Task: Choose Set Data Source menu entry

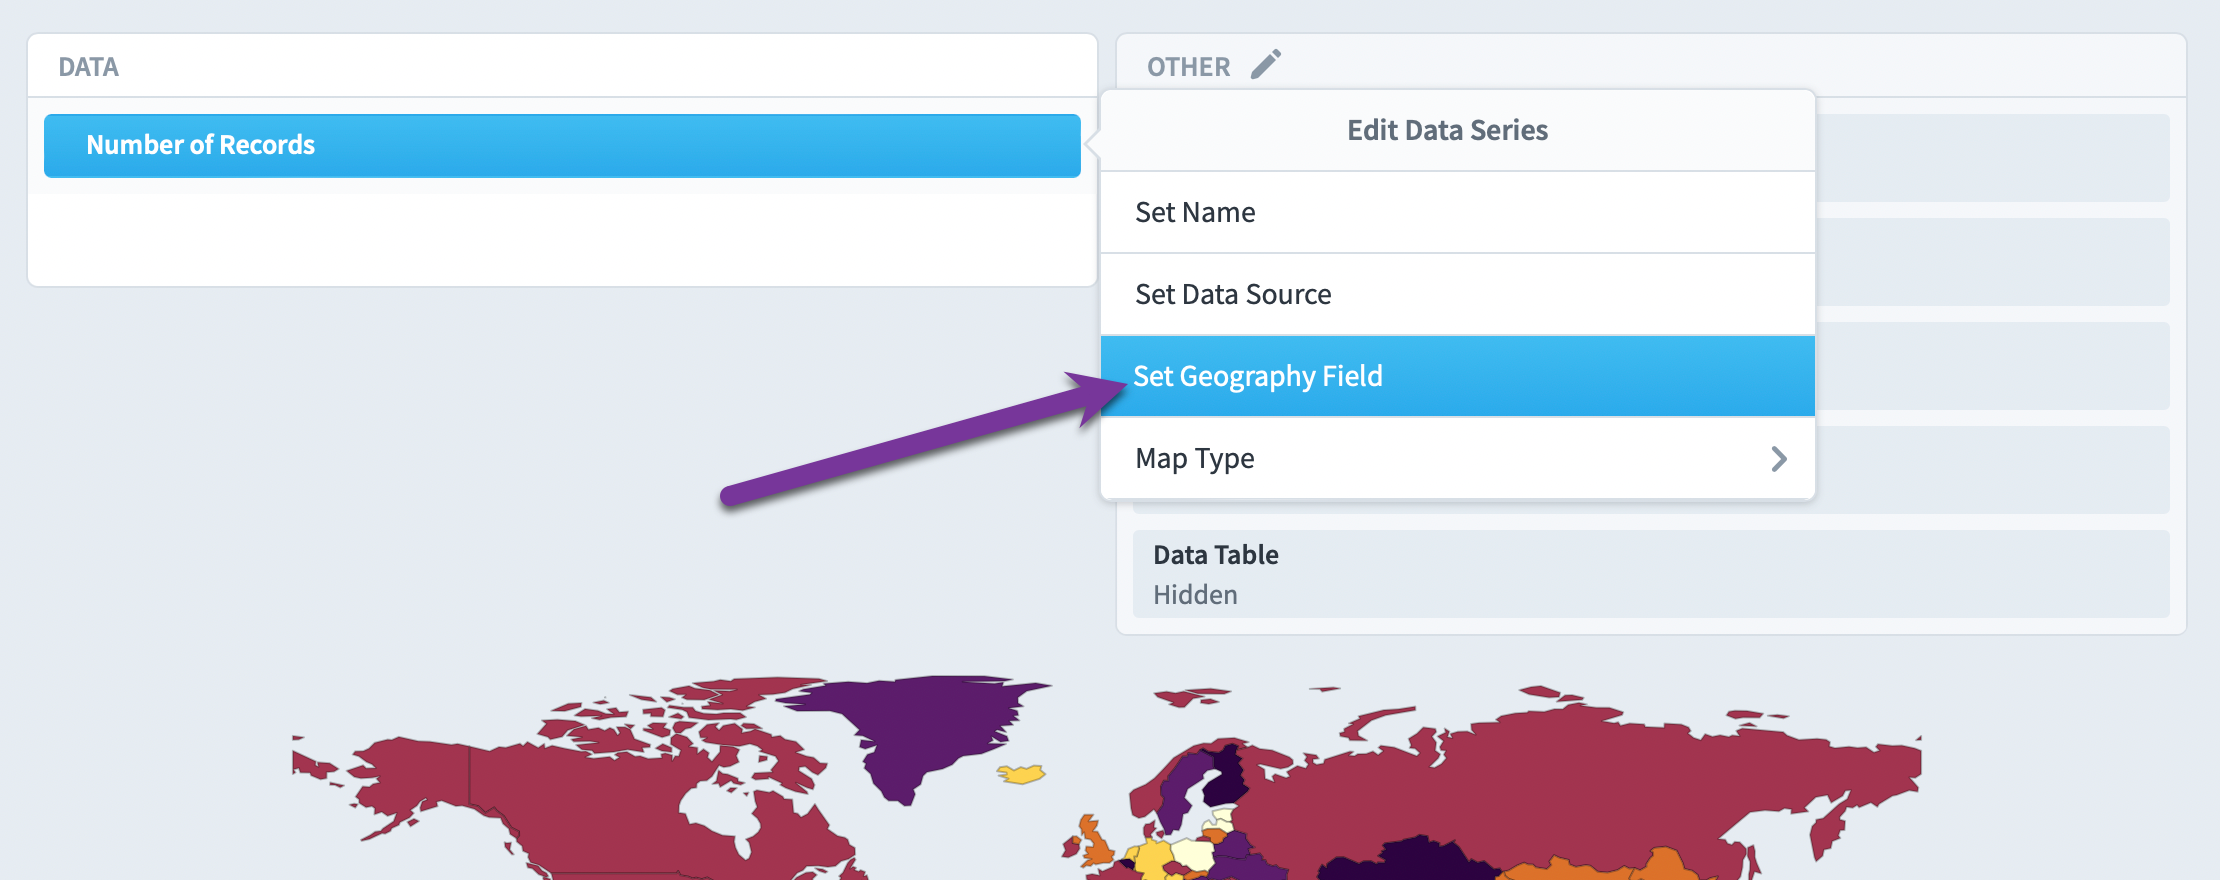Action: coord(1457,294)
